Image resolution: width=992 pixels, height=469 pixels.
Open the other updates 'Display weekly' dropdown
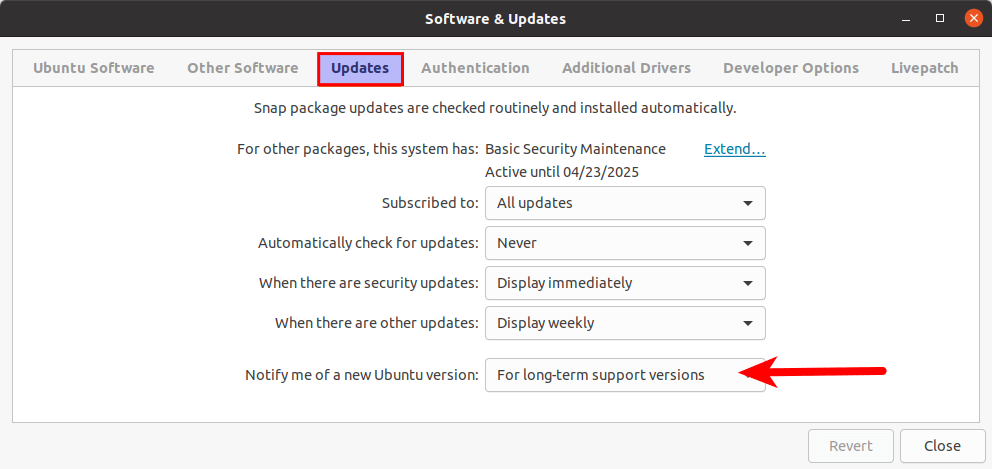pyautogui.click(x=625, y=323)
